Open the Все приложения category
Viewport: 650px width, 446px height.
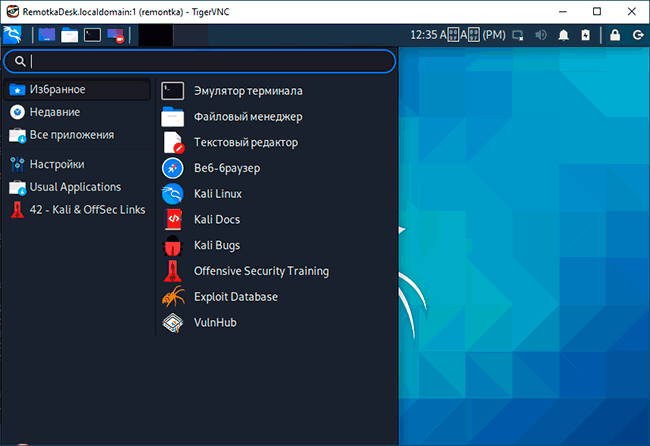pyautogui.click(x=77, y=135)
